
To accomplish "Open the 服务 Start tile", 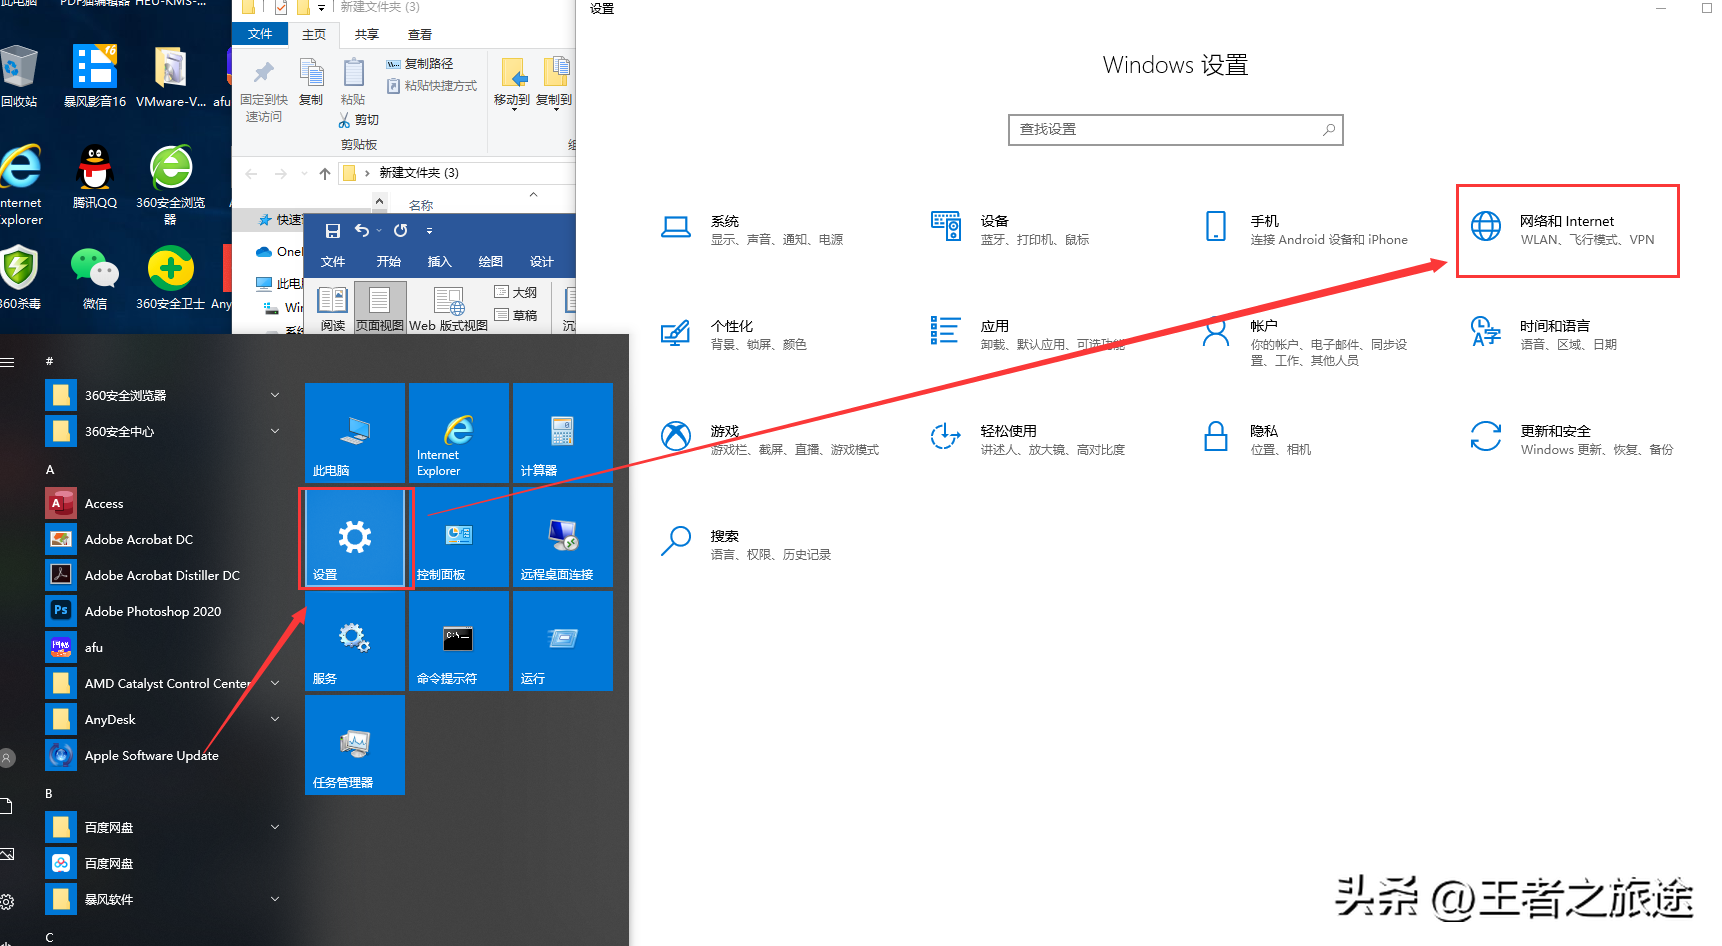I will [355, 641].
